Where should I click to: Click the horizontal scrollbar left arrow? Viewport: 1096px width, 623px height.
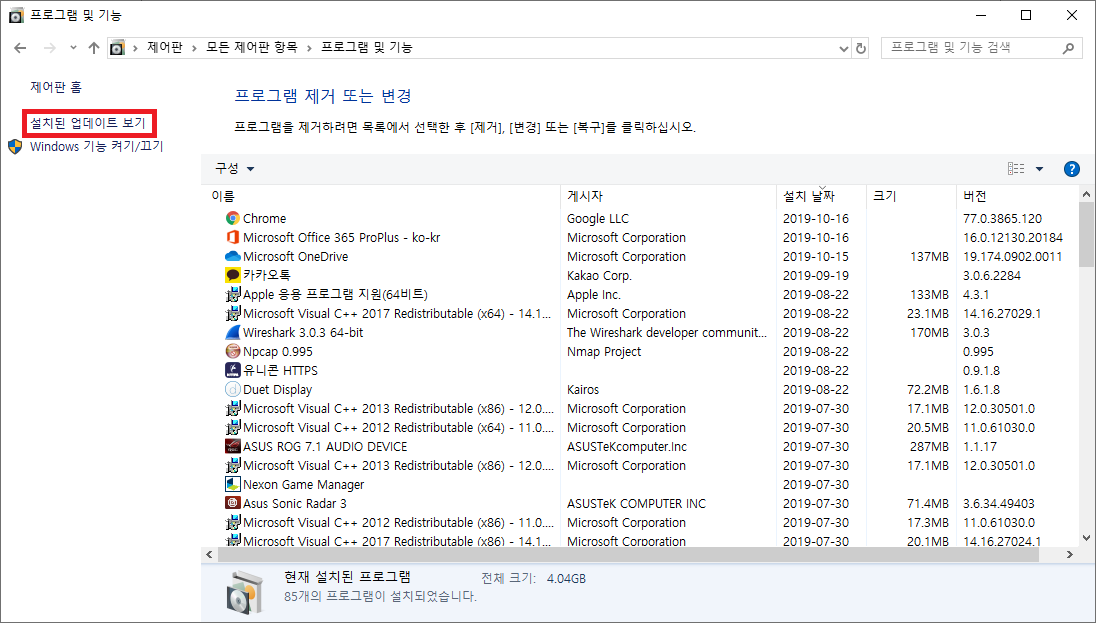click(209, 554)
